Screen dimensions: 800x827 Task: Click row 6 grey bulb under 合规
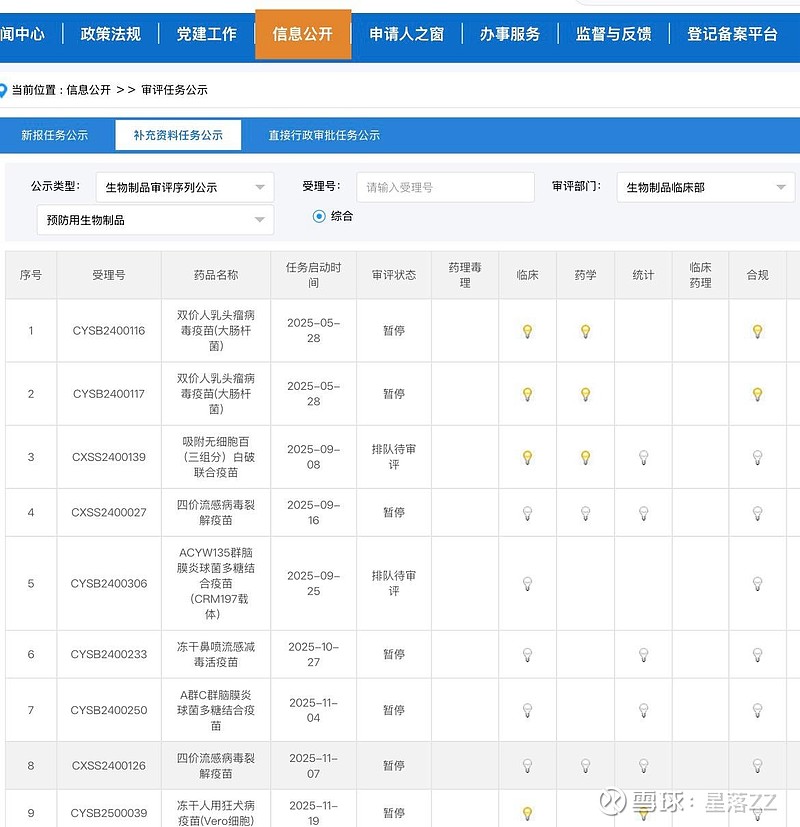(757, 655)
